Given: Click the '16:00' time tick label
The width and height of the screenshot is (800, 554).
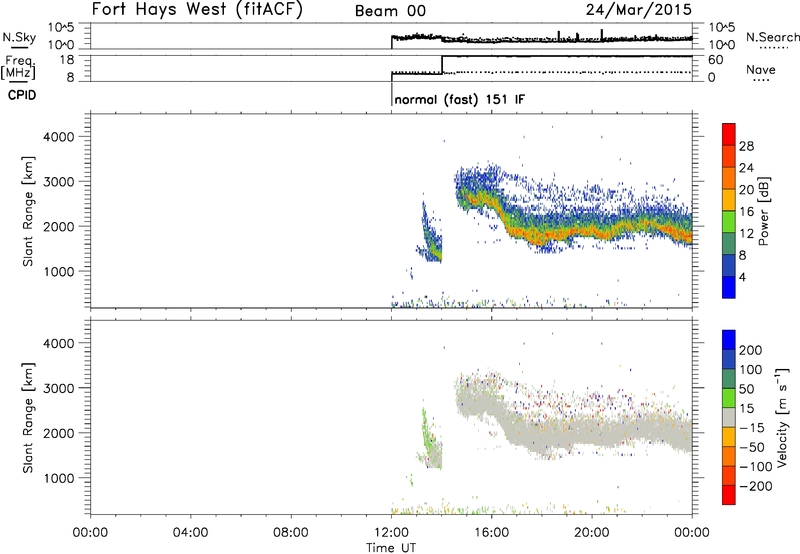Looking at the screenshot, I should 491,533.
